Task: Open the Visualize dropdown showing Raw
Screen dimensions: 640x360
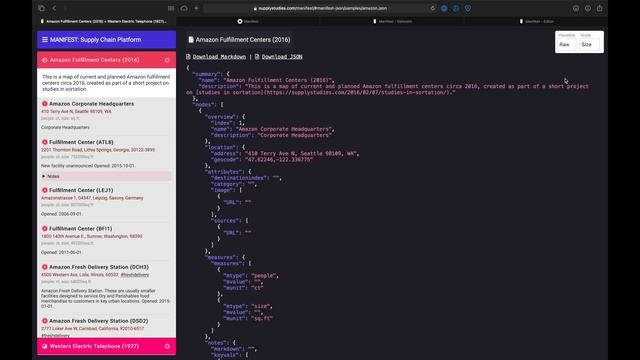Action: click(567, 44)
